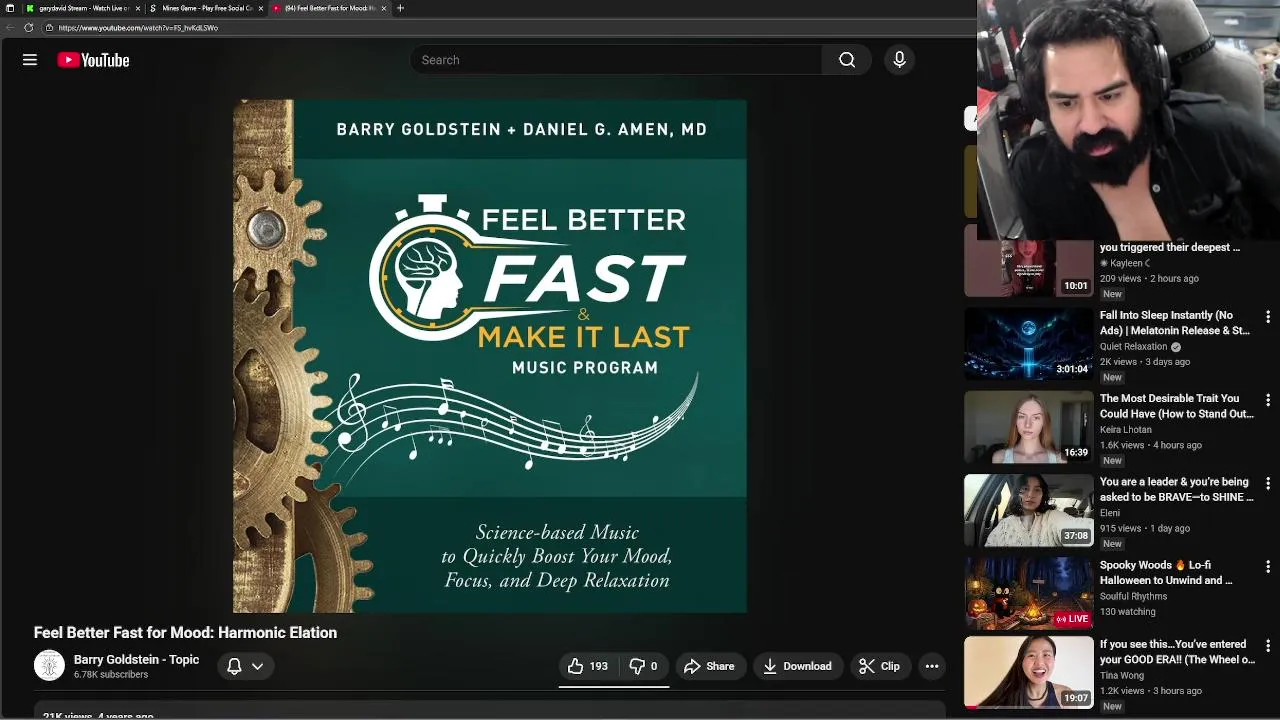Viewport: 1280px width, 720px height.
Task: Toggle notification bell for Barry Goldstein
Action: tap(234, 666)
